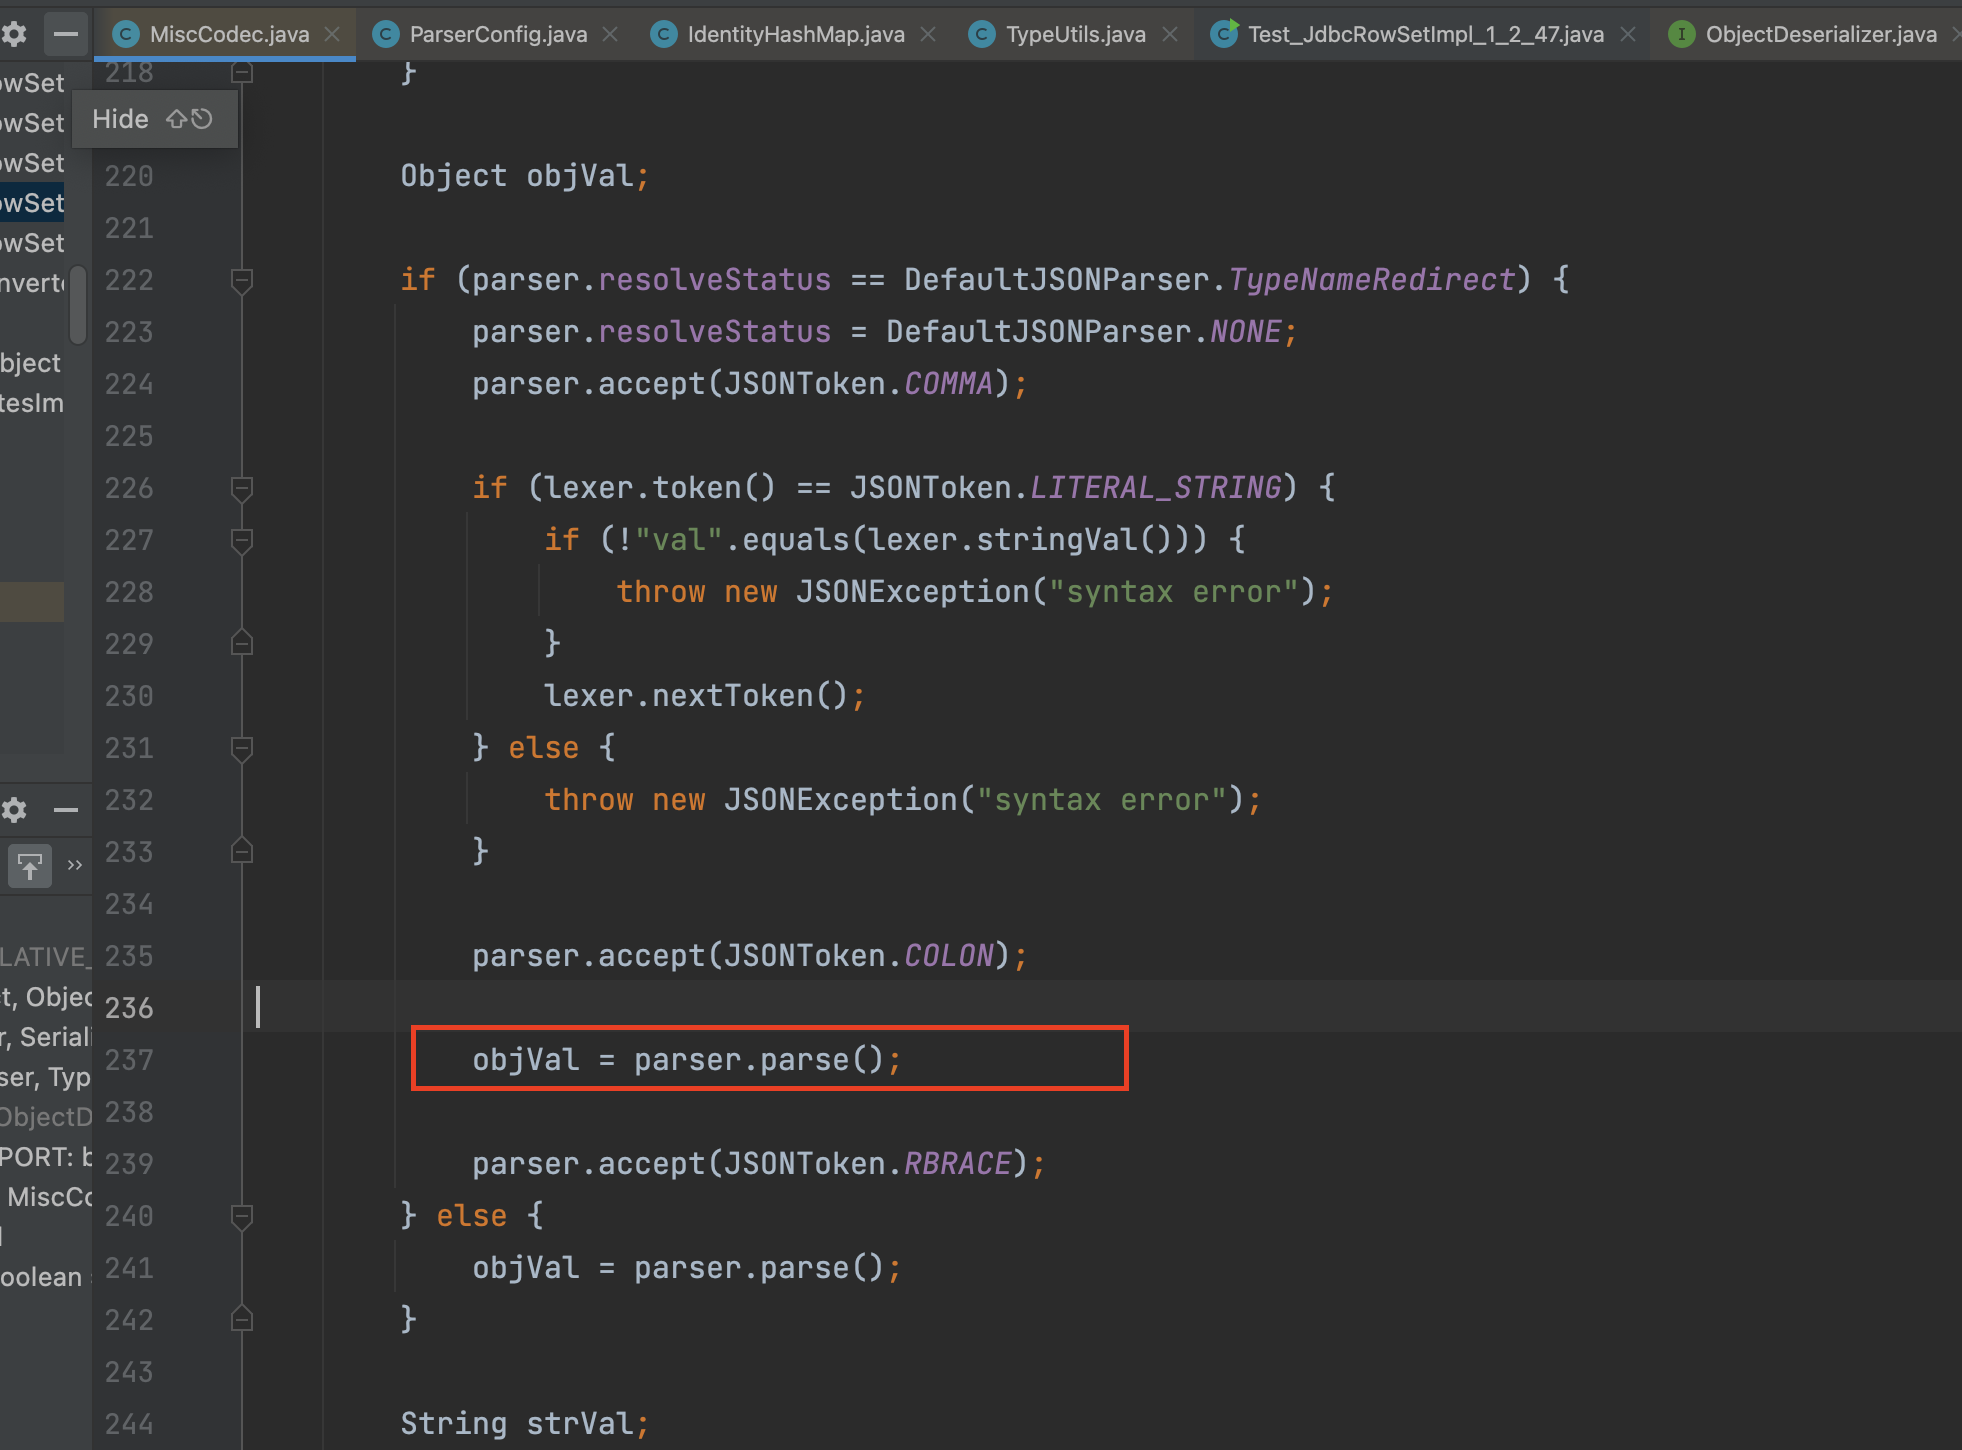This screenshot has width=1962, height=1450.
Task: Click TypeNameRedirect constant on line 222
Action: coord(1371,280)
